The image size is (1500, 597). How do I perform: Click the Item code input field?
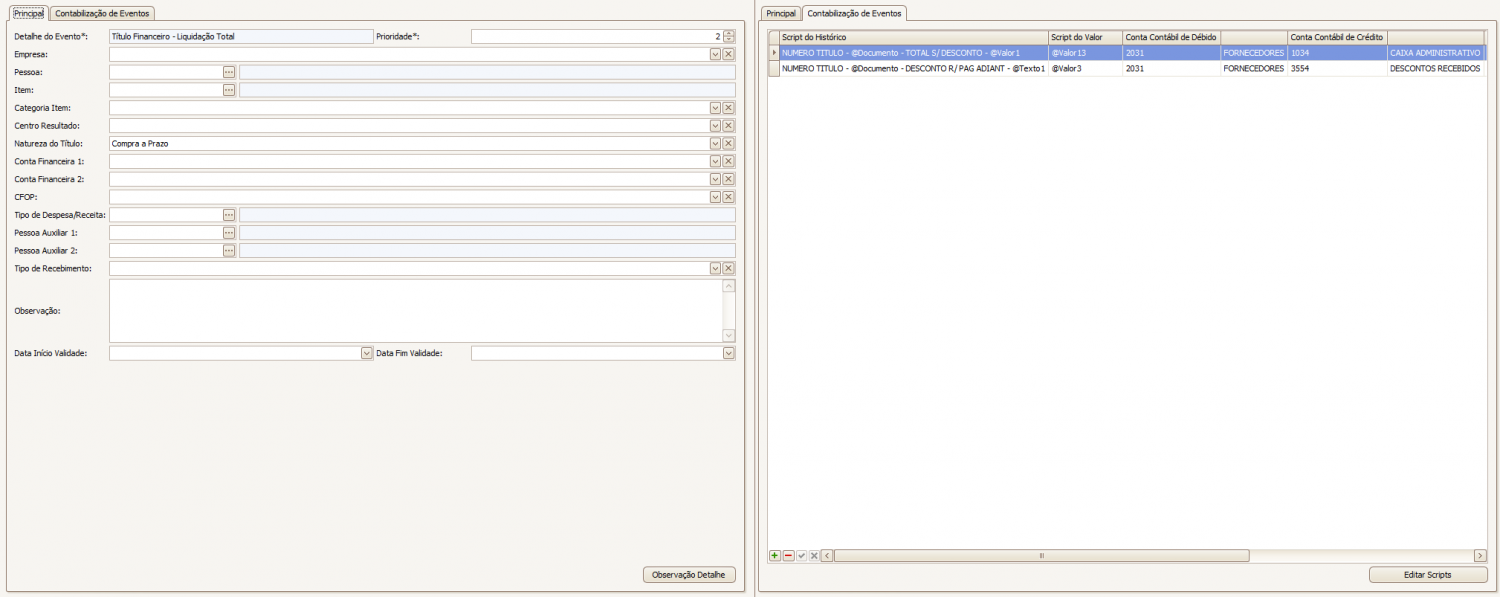click(166, 90)
